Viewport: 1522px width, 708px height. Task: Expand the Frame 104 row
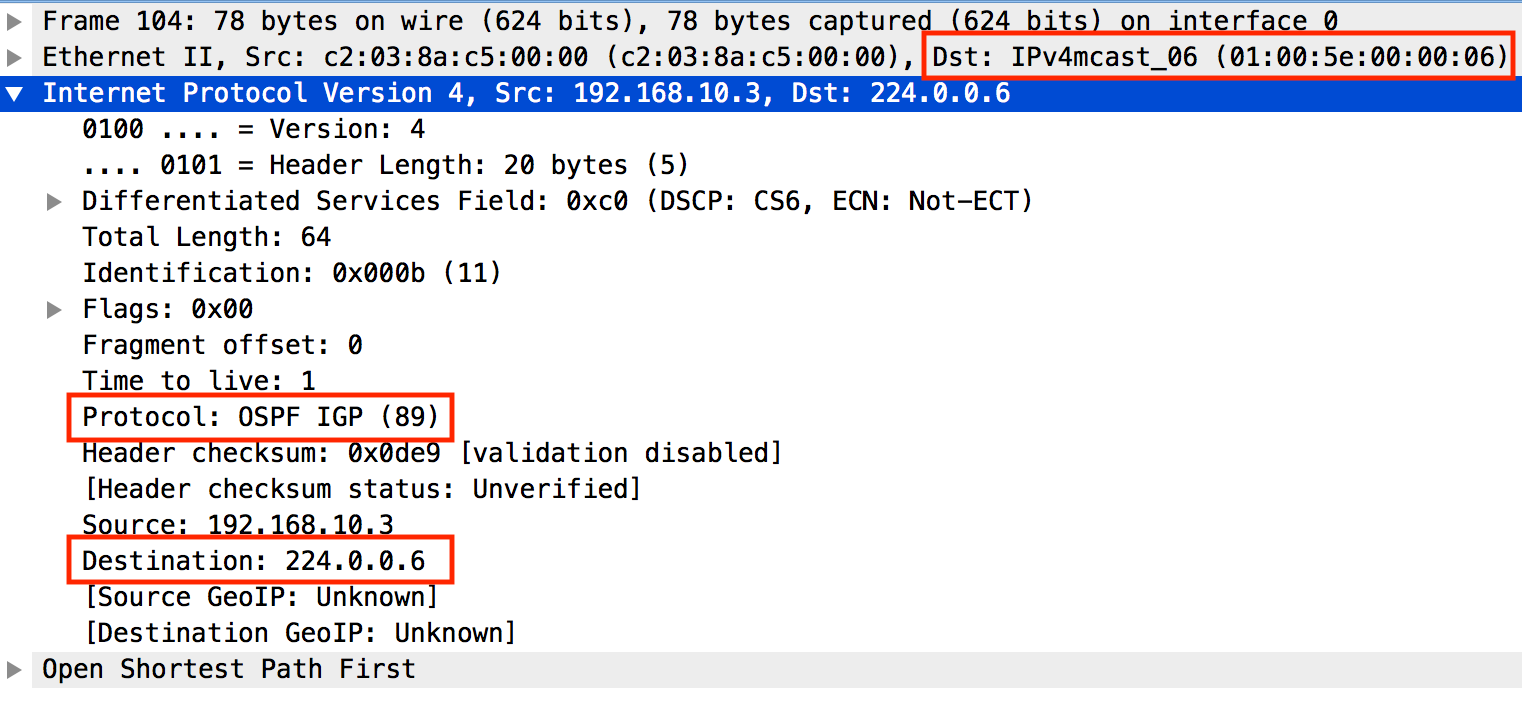click(x=13, y=21)
